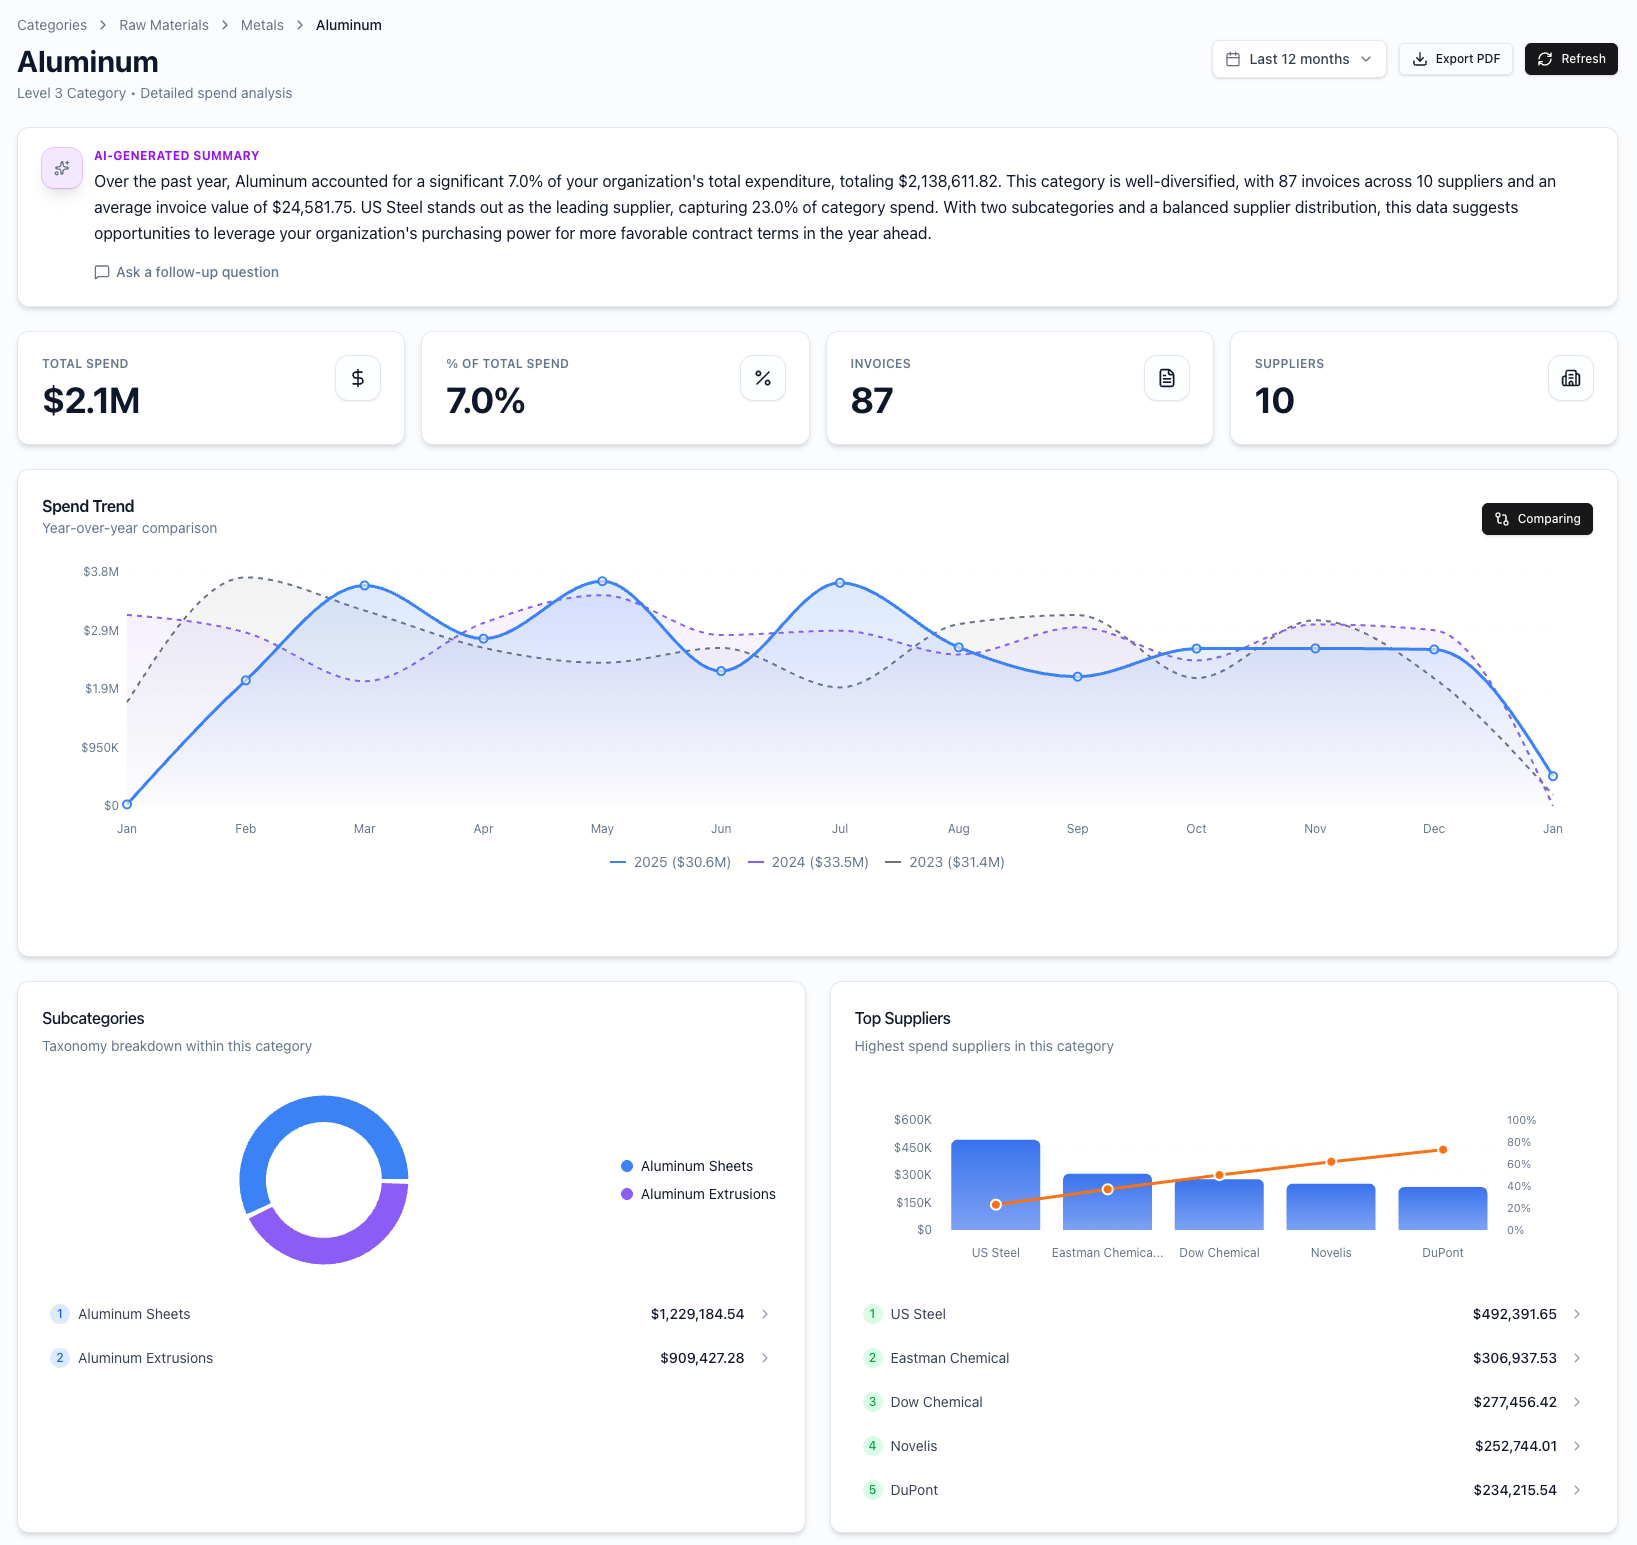
Task: Open the Ask a follow-up question link
Action: (x=197, y=272)
